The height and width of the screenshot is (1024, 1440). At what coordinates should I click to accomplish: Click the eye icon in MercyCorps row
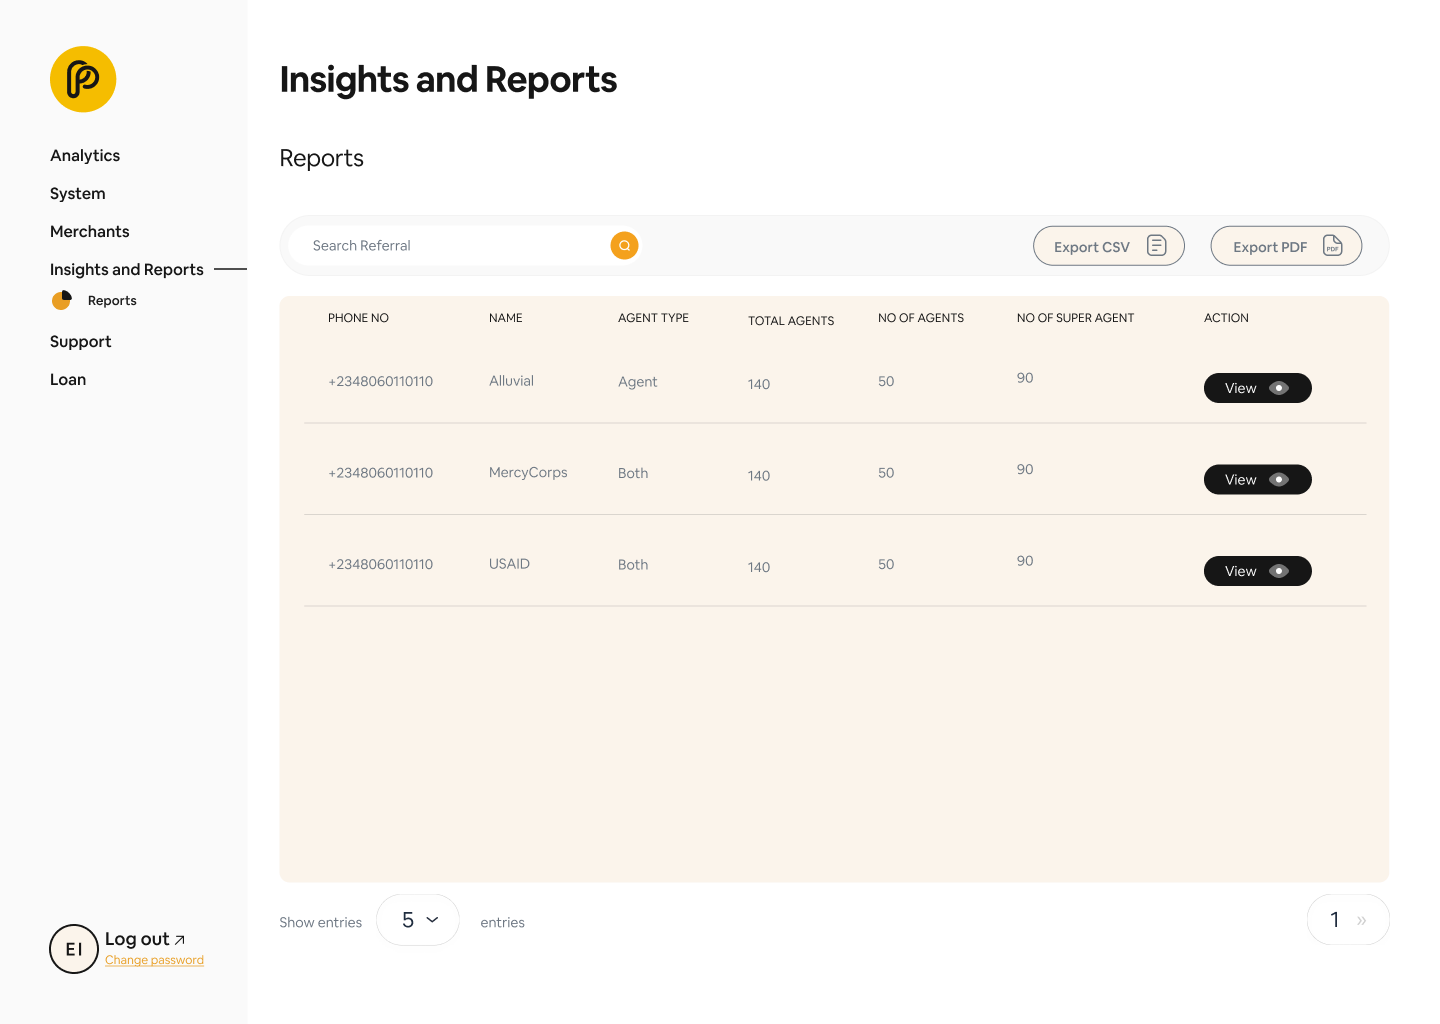1279,480
